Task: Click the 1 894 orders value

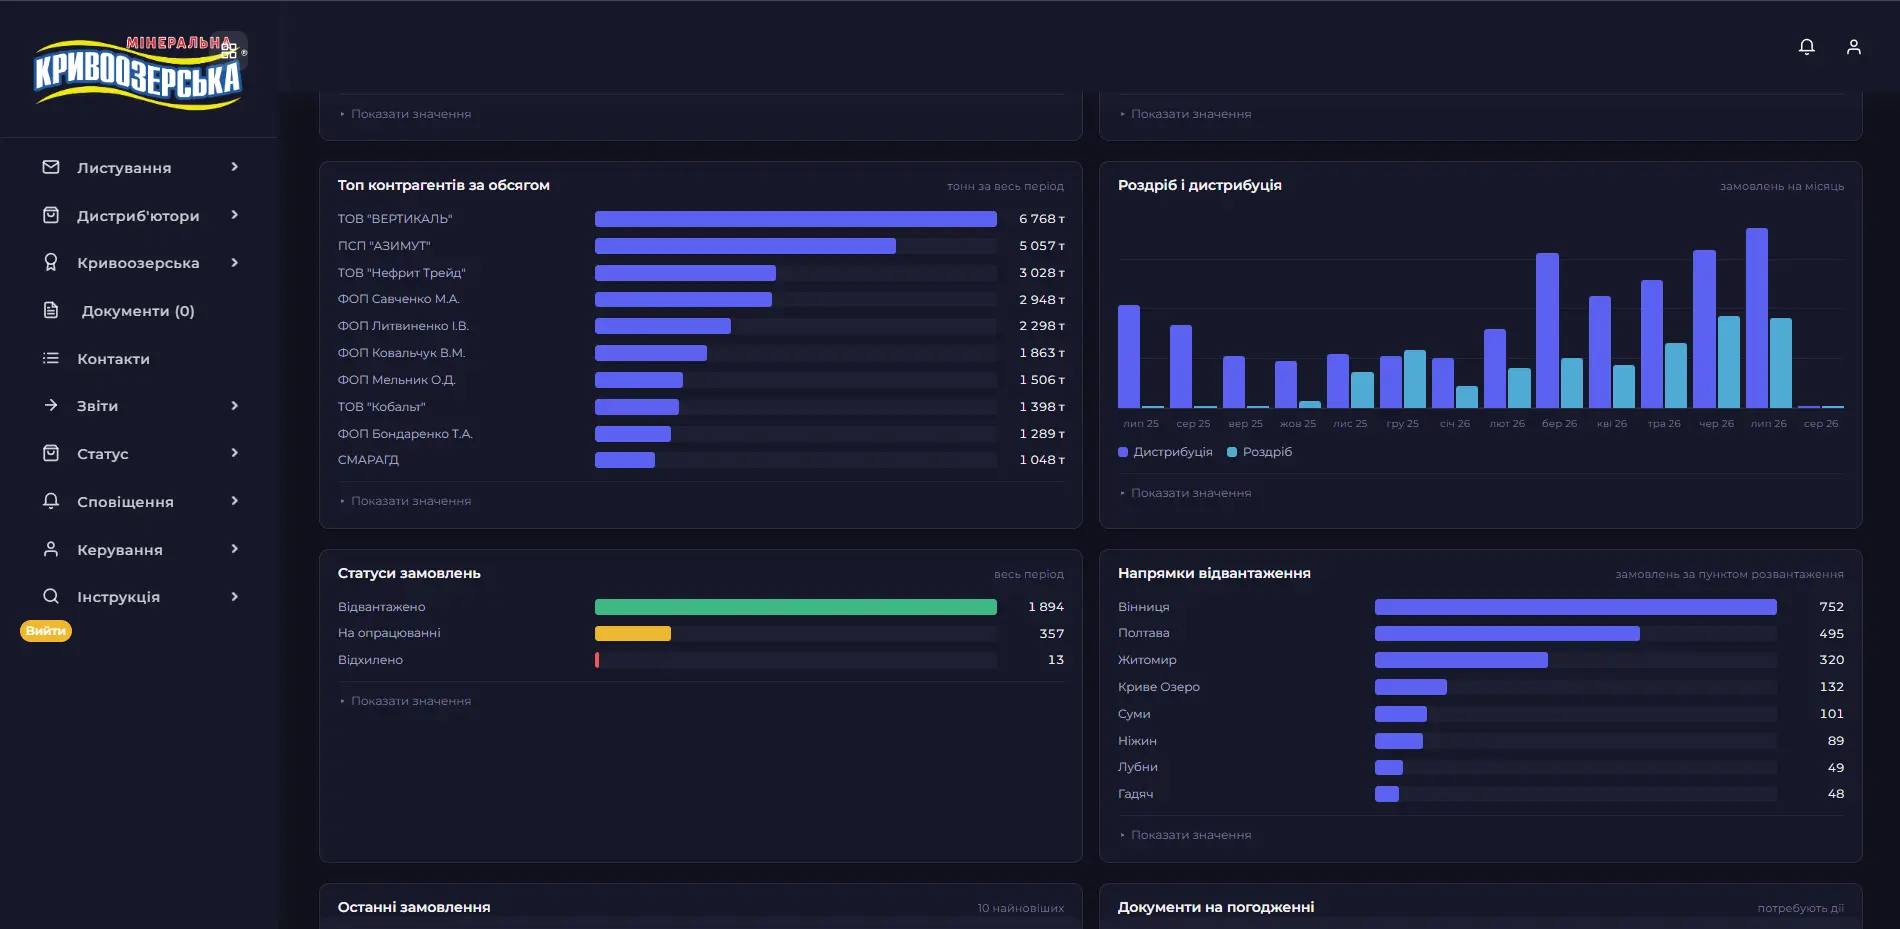Action: pos(1046,607)
